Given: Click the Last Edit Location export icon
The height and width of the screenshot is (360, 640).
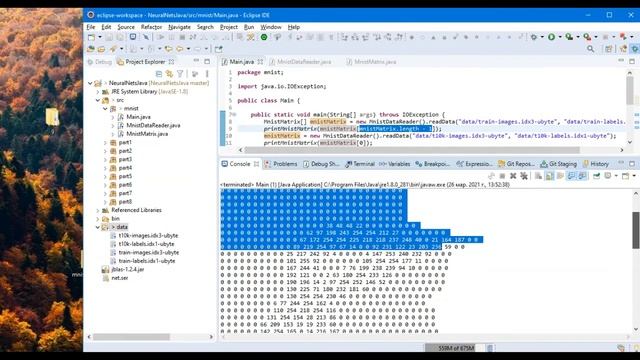Looking at the screenshot, I should click(219, 49).
